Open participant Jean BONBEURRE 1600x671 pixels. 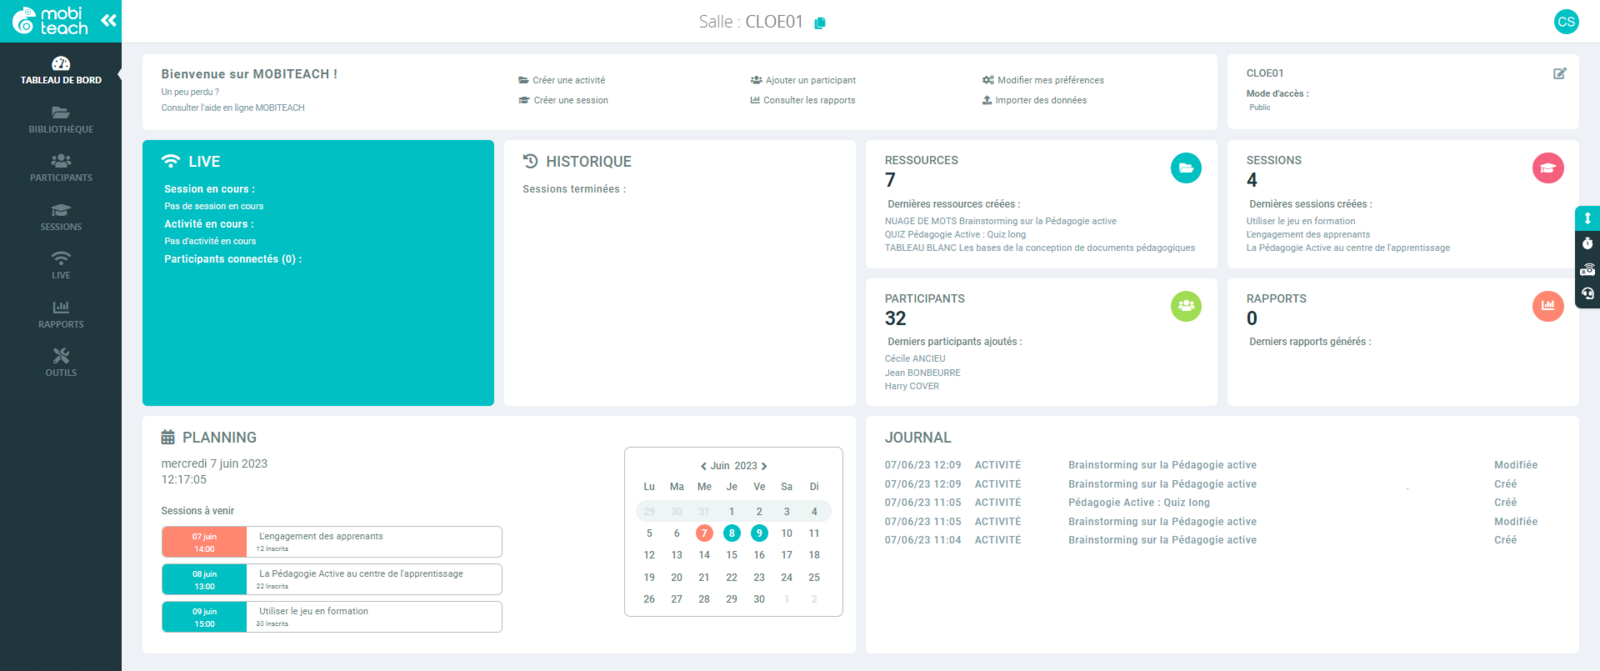(922, 373)
